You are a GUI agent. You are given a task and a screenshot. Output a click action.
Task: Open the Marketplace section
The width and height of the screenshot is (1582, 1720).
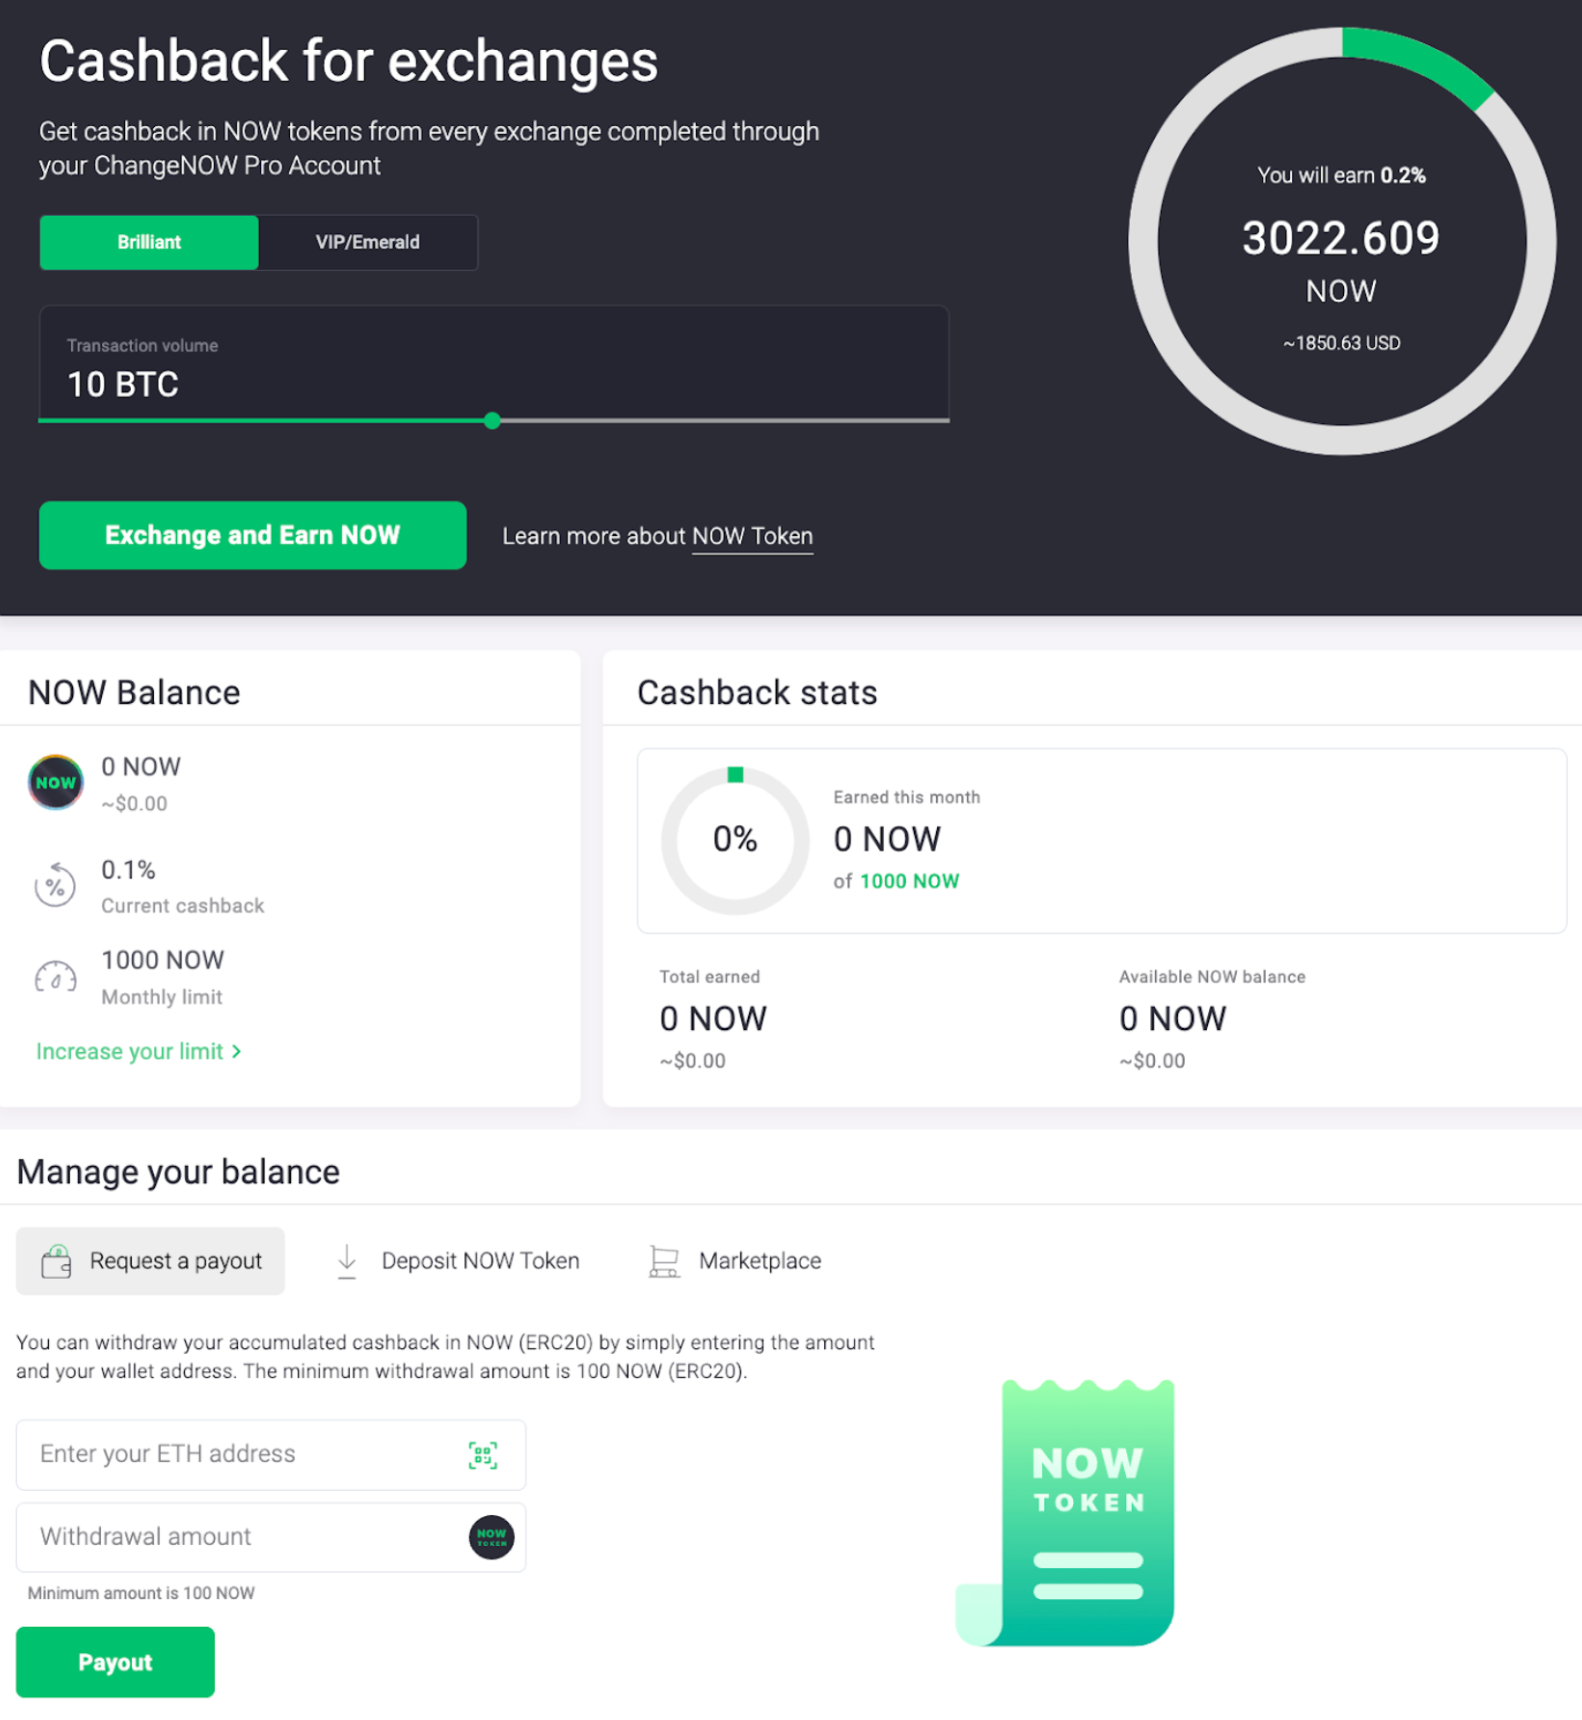tap(760, 1260)
